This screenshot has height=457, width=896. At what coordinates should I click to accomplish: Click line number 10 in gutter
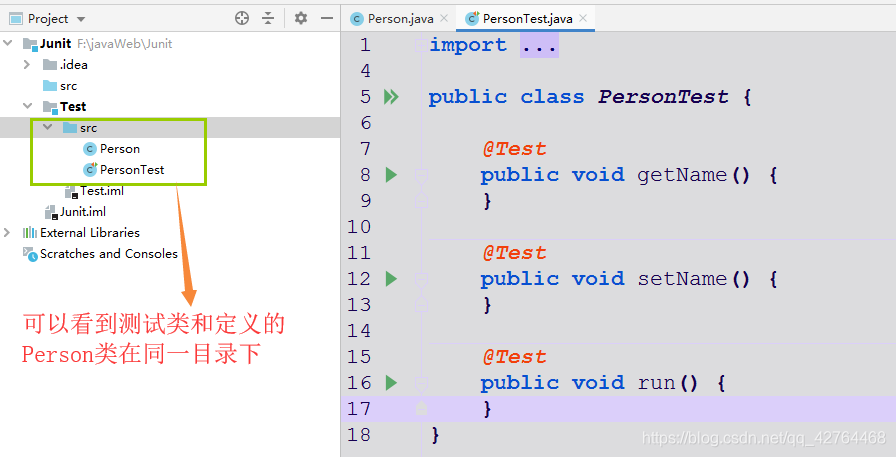tap(359, 227)
